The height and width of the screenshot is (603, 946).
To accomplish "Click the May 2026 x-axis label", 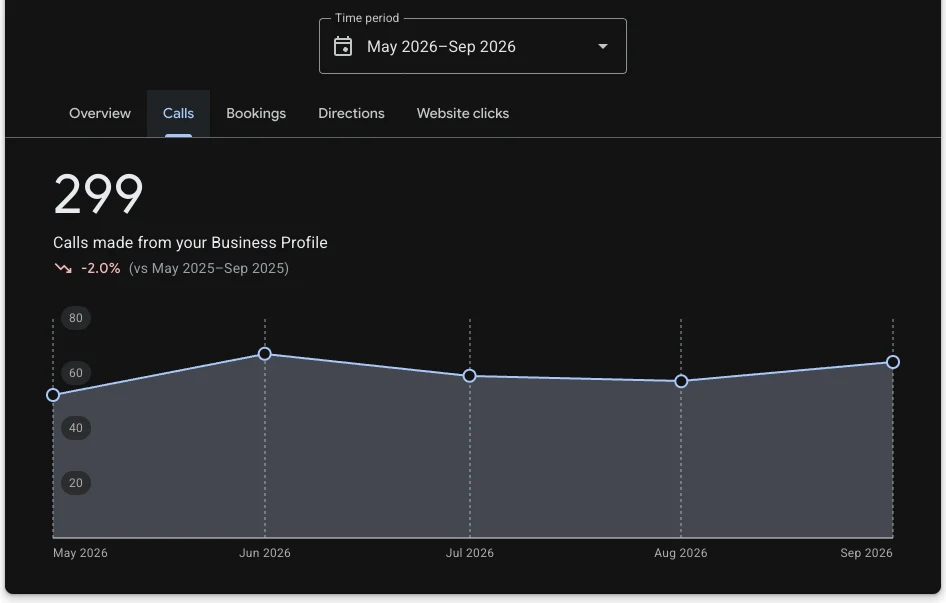I will coord(80,553).
